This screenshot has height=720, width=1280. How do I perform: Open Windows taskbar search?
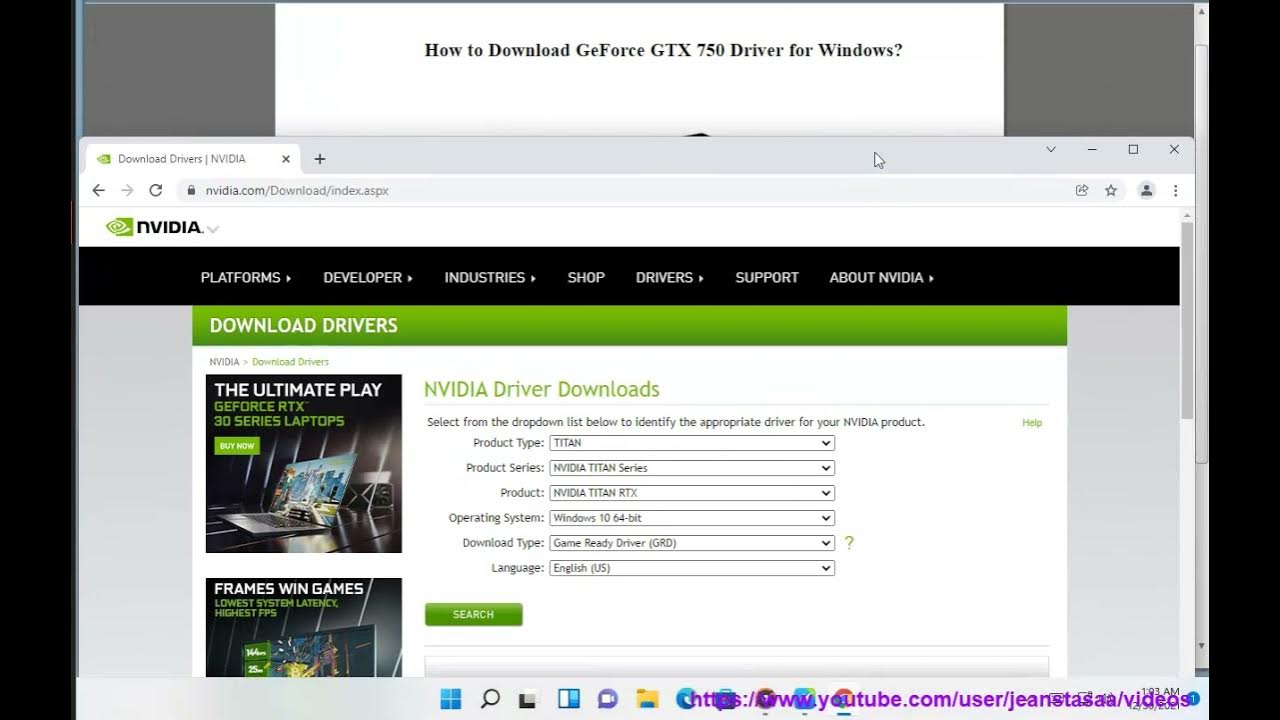(490, 699)
